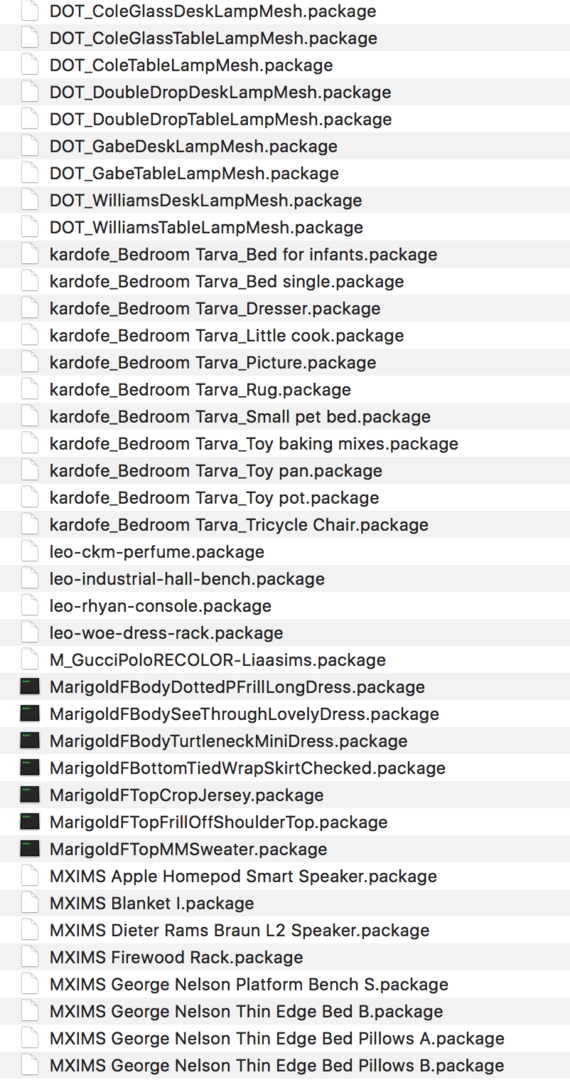Select the DOT_GabeDeskLampMesh.package file name
The width and height of the screenshot is (570, 1080).
click(193, 146)
